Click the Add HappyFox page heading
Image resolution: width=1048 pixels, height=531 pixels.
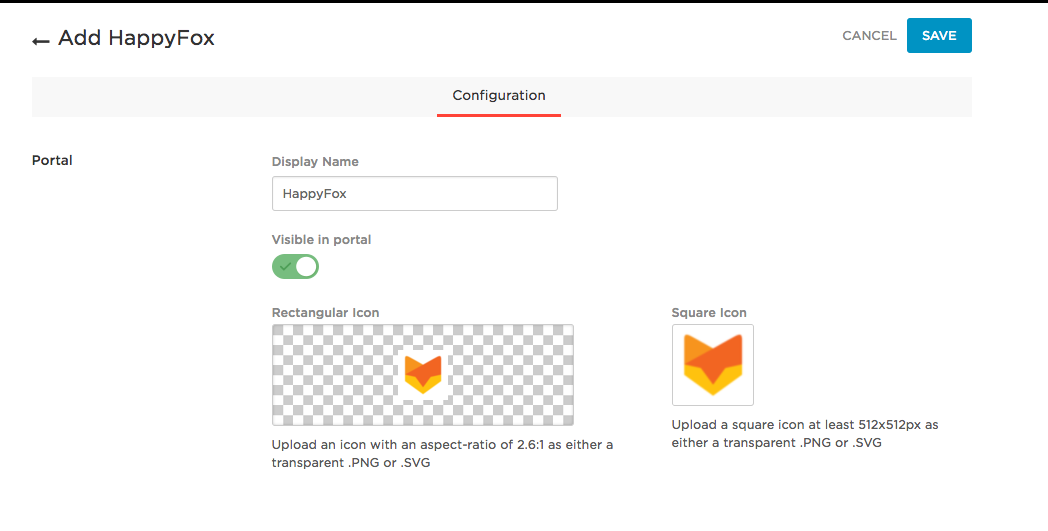pyautogui.click(x=136, y=39)
